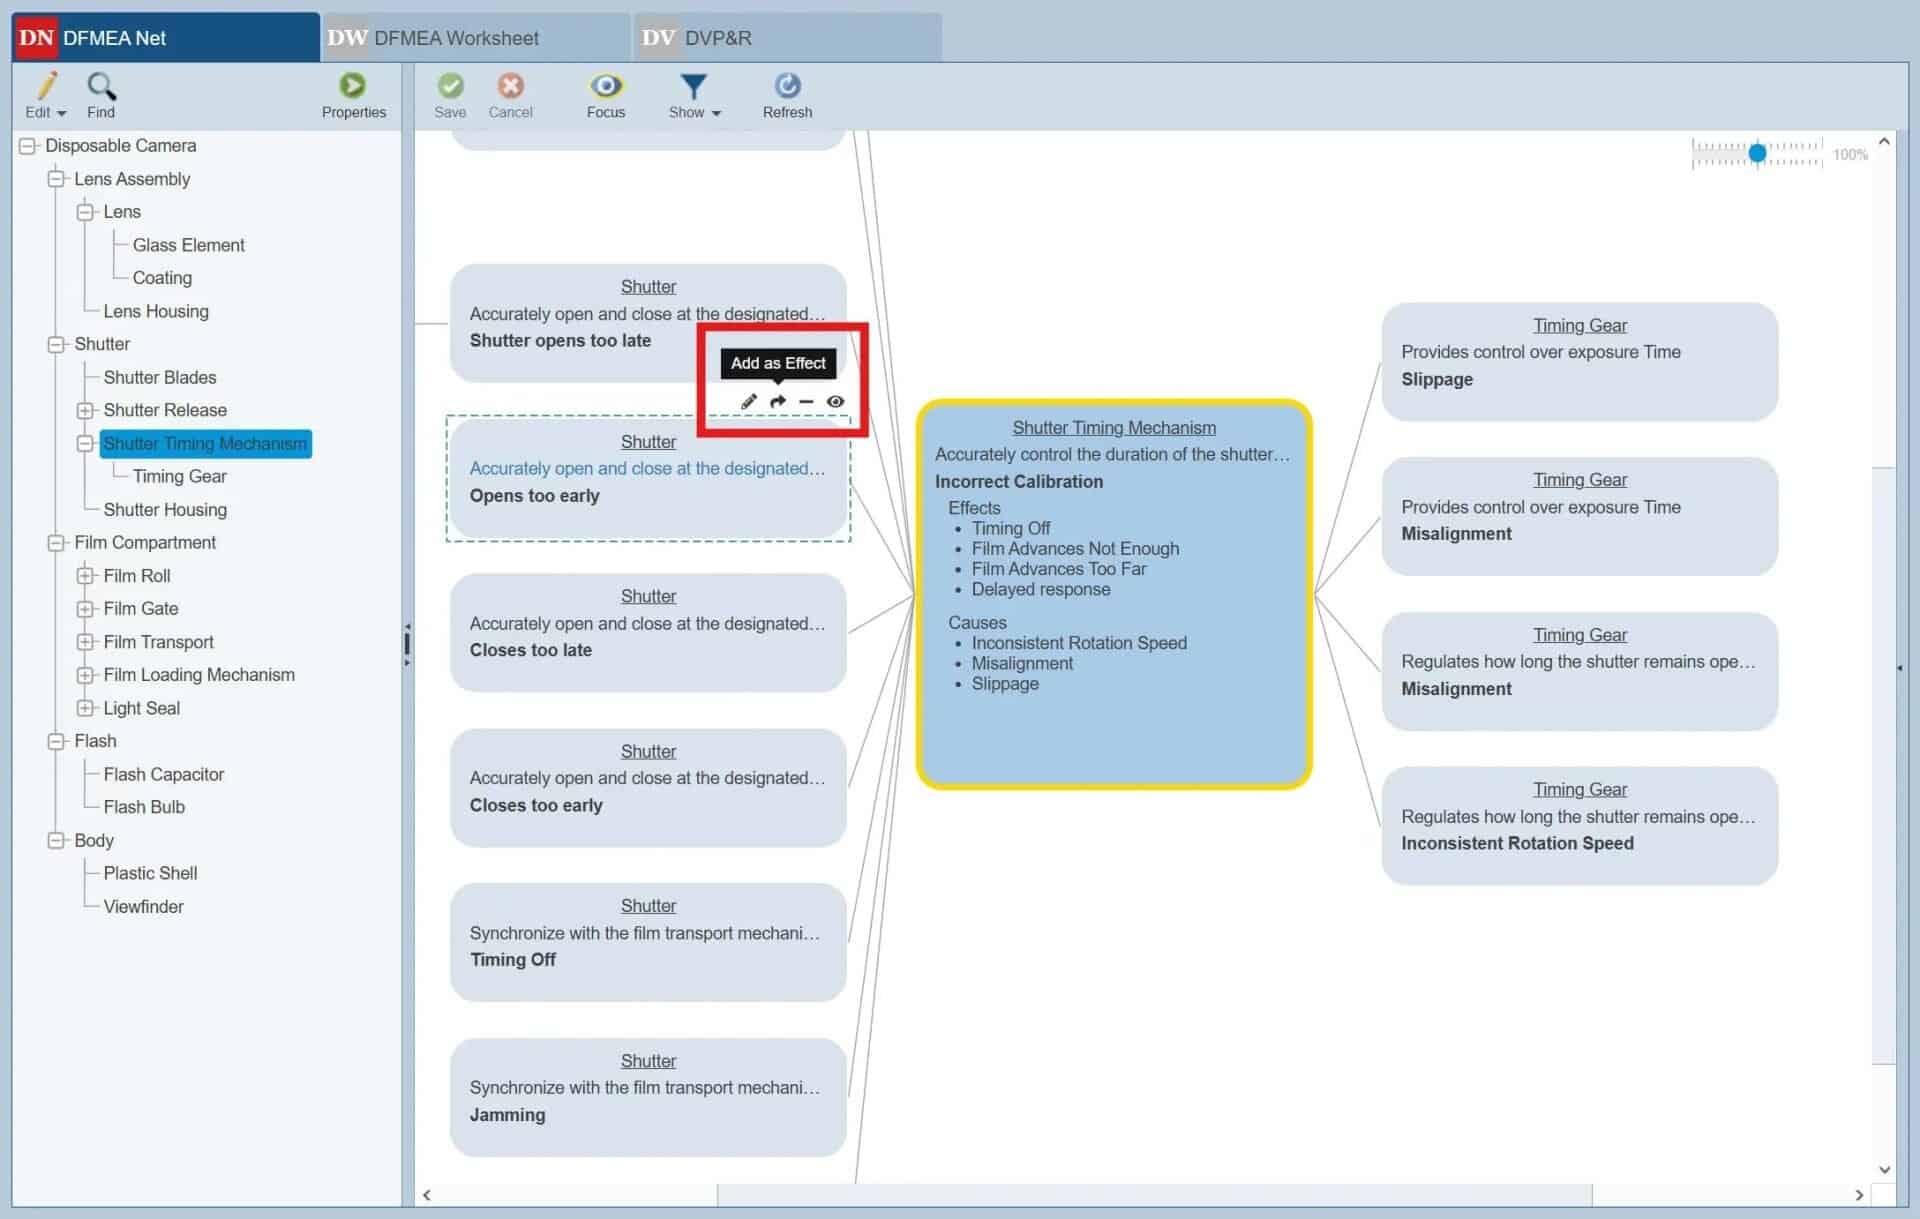1920x1219 pixels.
Task: Click the zoom level slider handle
Action: [x=1757, y=153]
